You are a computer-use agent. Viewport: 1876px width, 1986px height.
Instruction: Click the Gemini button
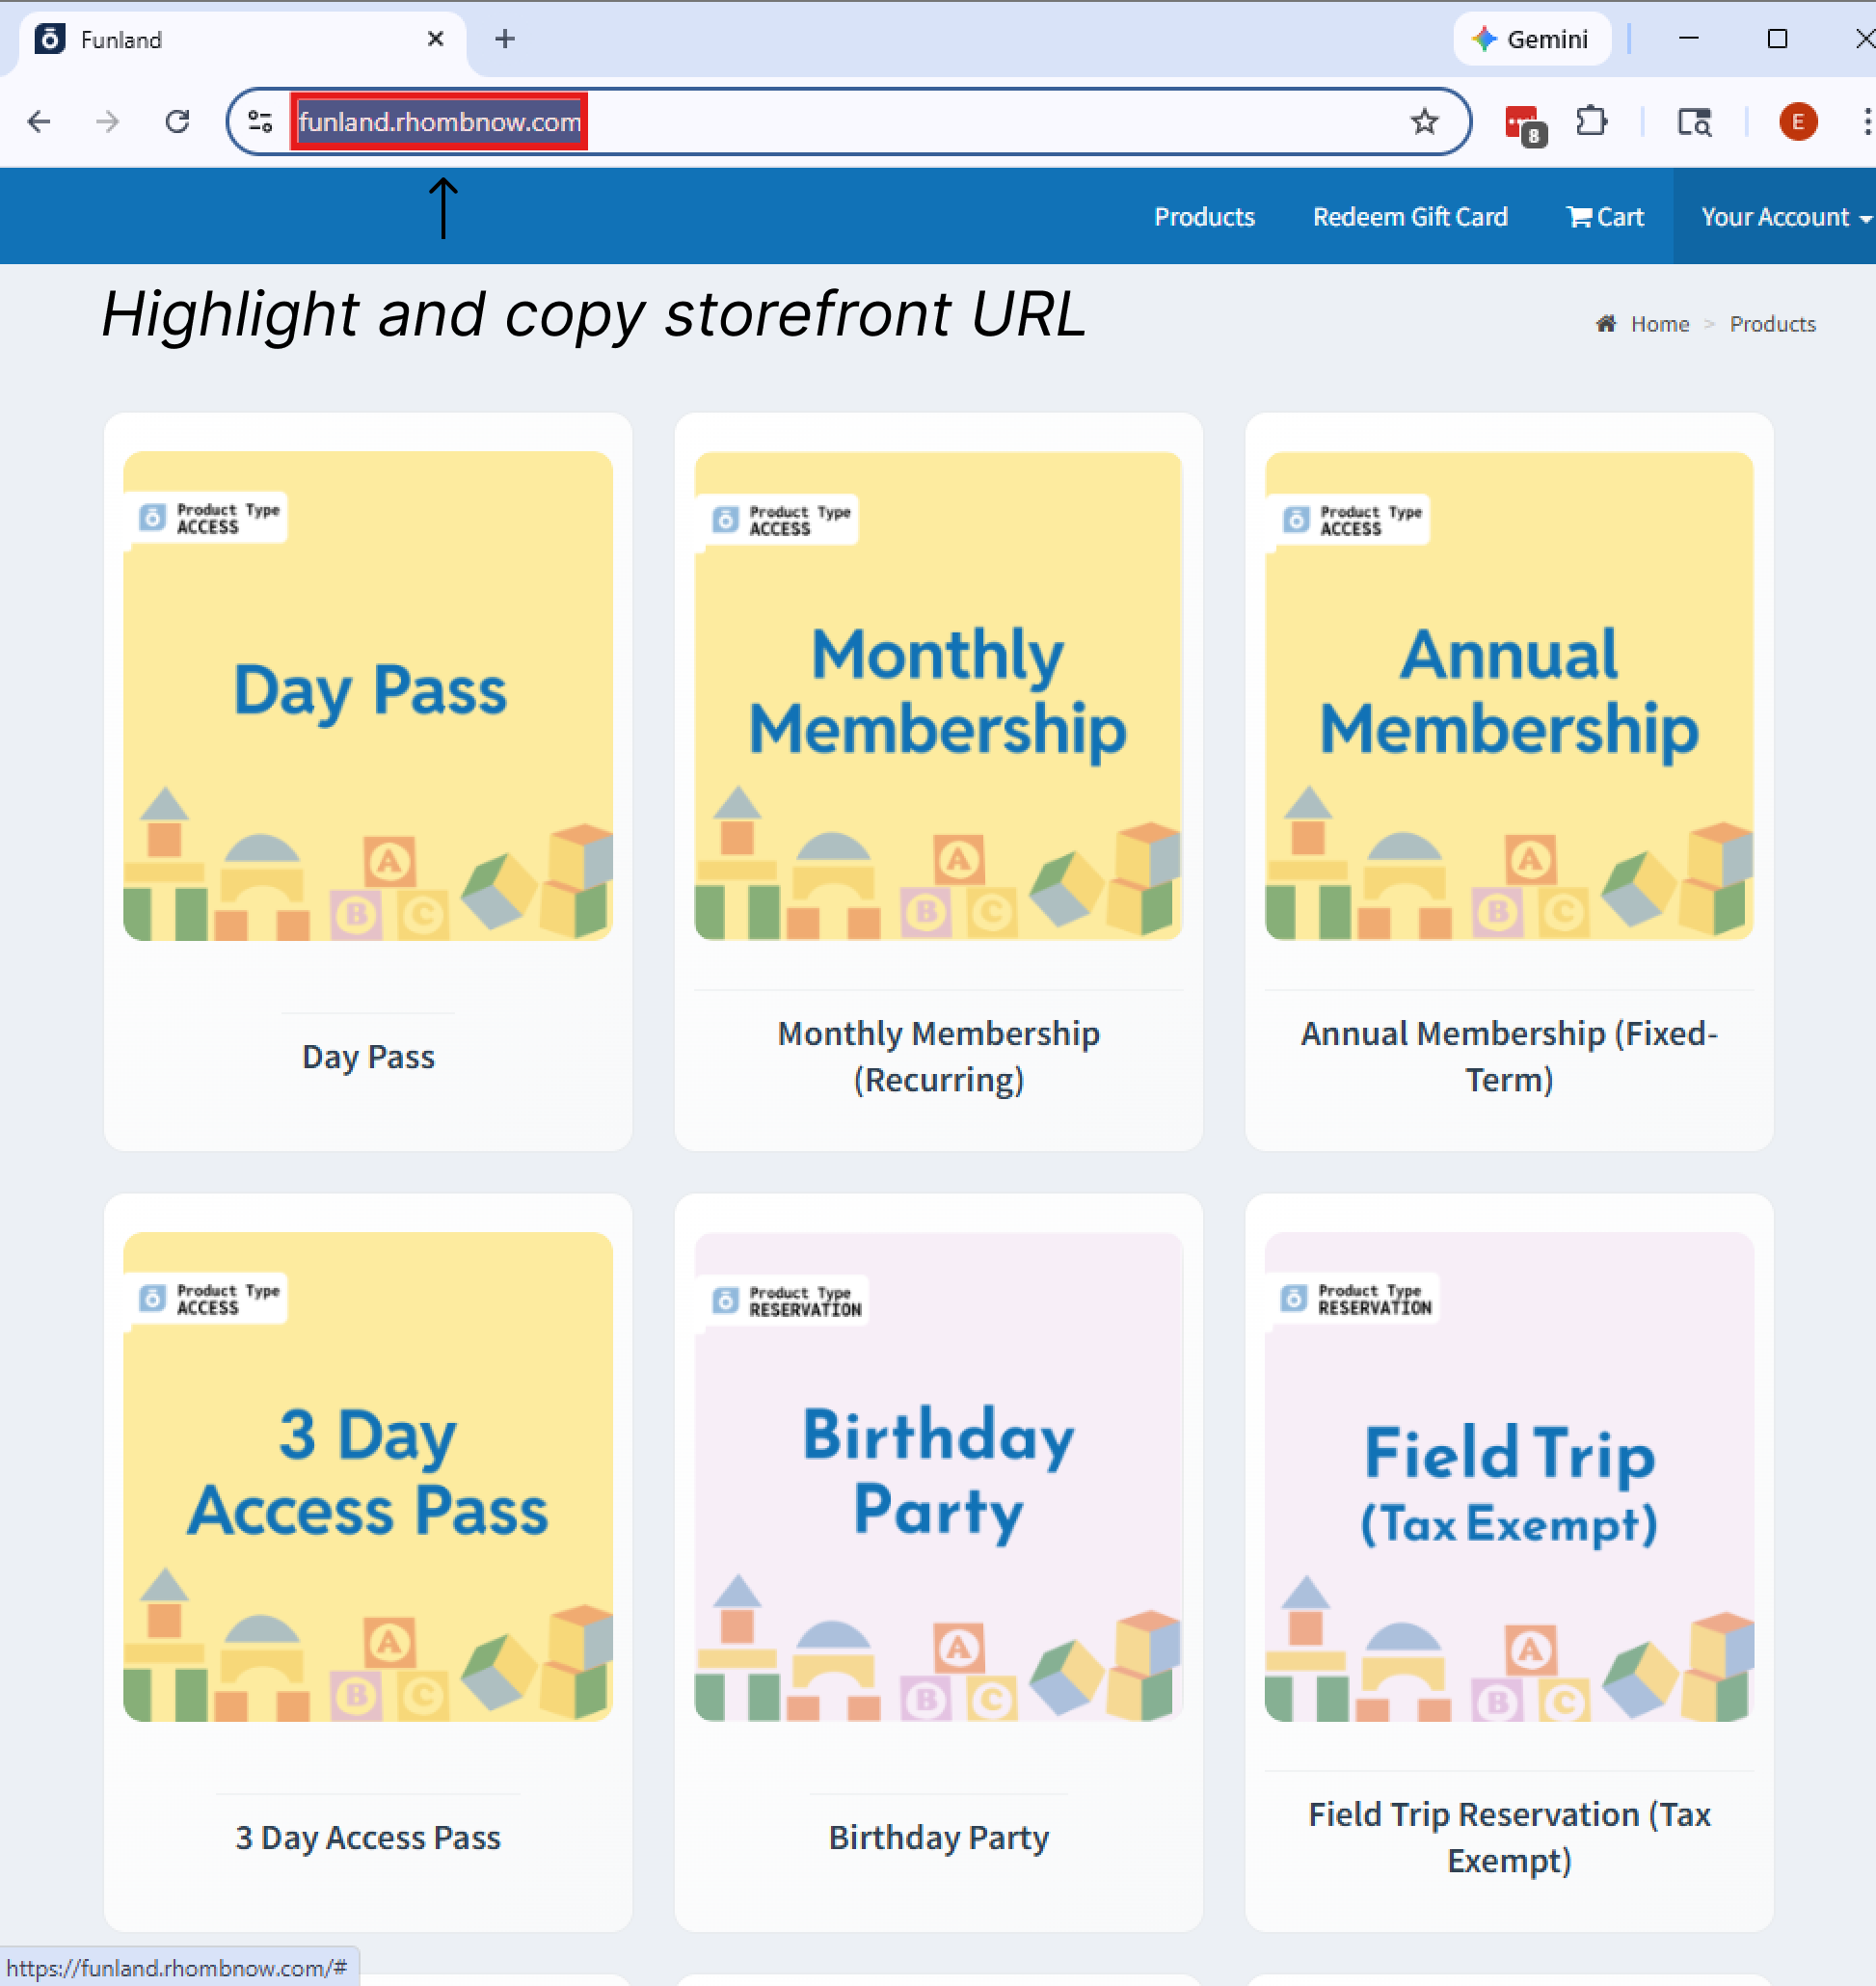coord(1531,39)
